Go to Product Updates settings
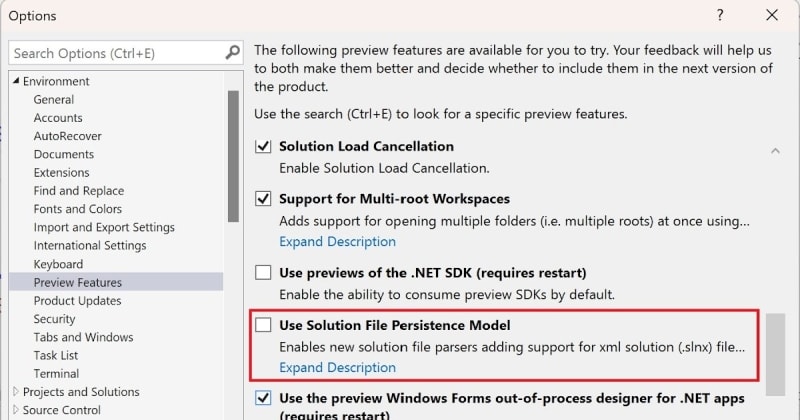 click(77, 301)
